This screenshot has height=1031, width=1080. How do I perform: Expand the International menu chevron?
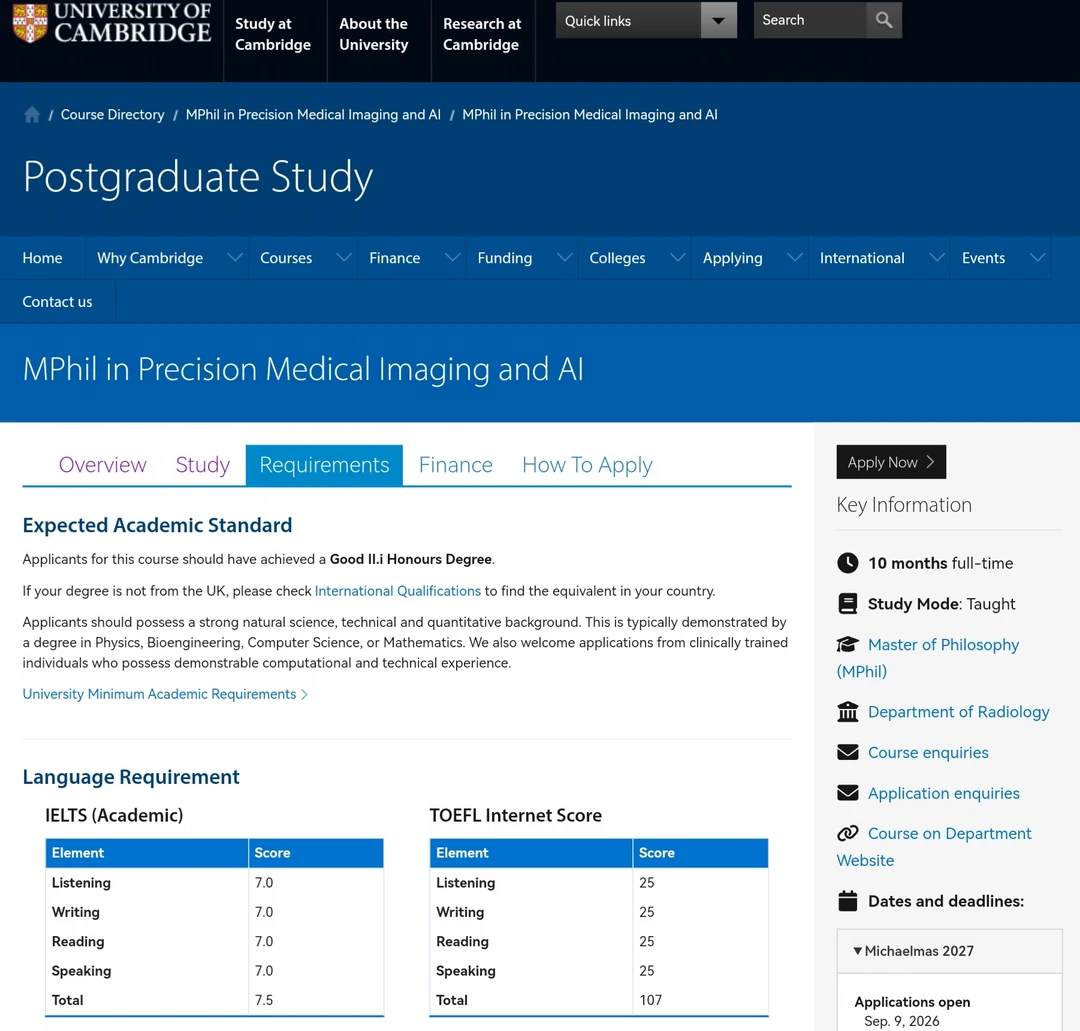pyautogui.click(x=937, y=258)
